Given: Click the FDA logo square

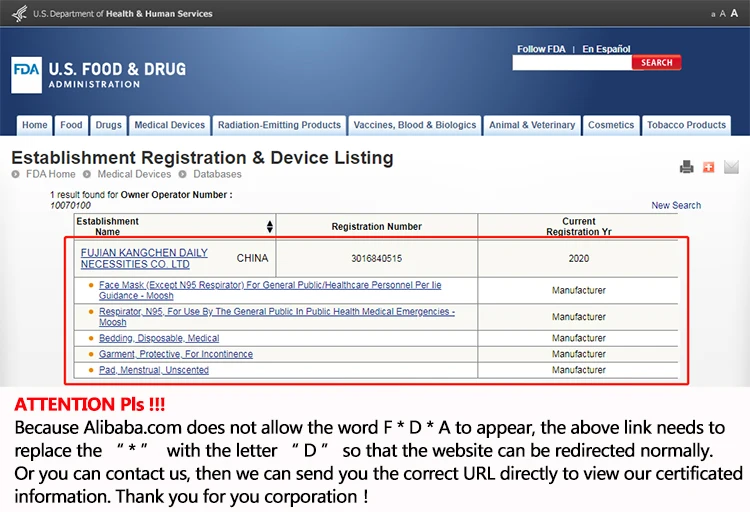Looking at the screenshot, I should [26, 75].
